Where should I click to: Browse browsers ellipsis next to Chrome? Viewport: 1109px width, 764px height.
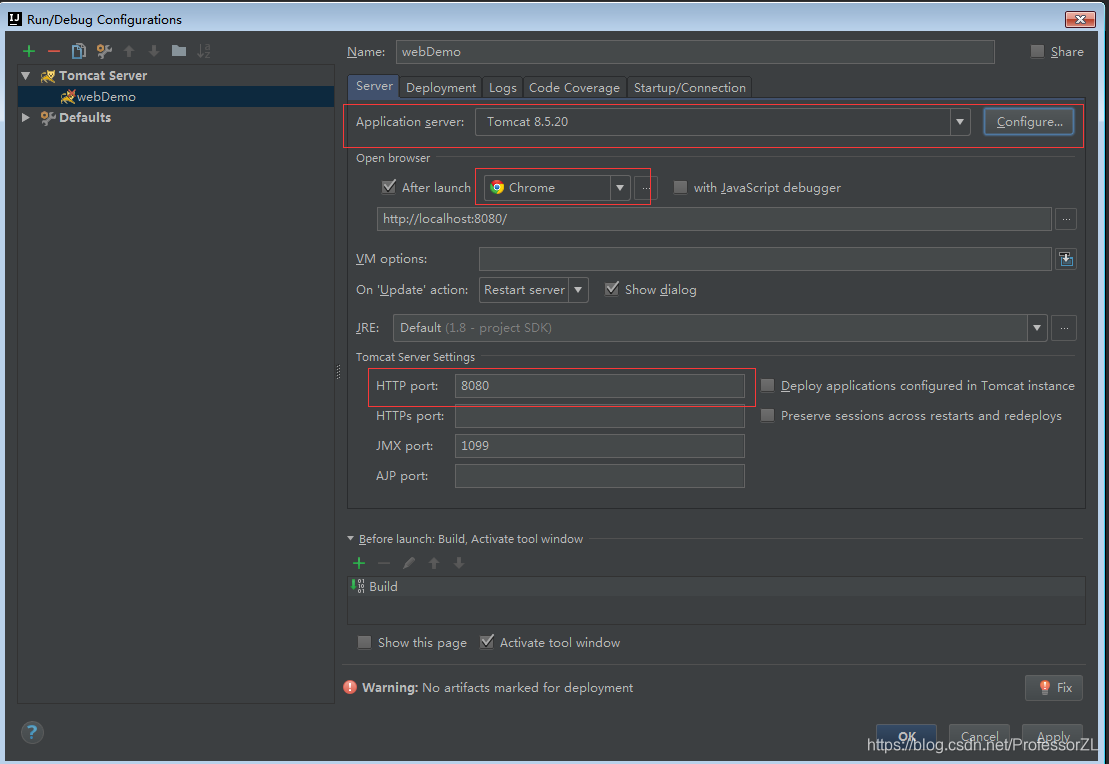pyautogui.click(x=646, y=188)
